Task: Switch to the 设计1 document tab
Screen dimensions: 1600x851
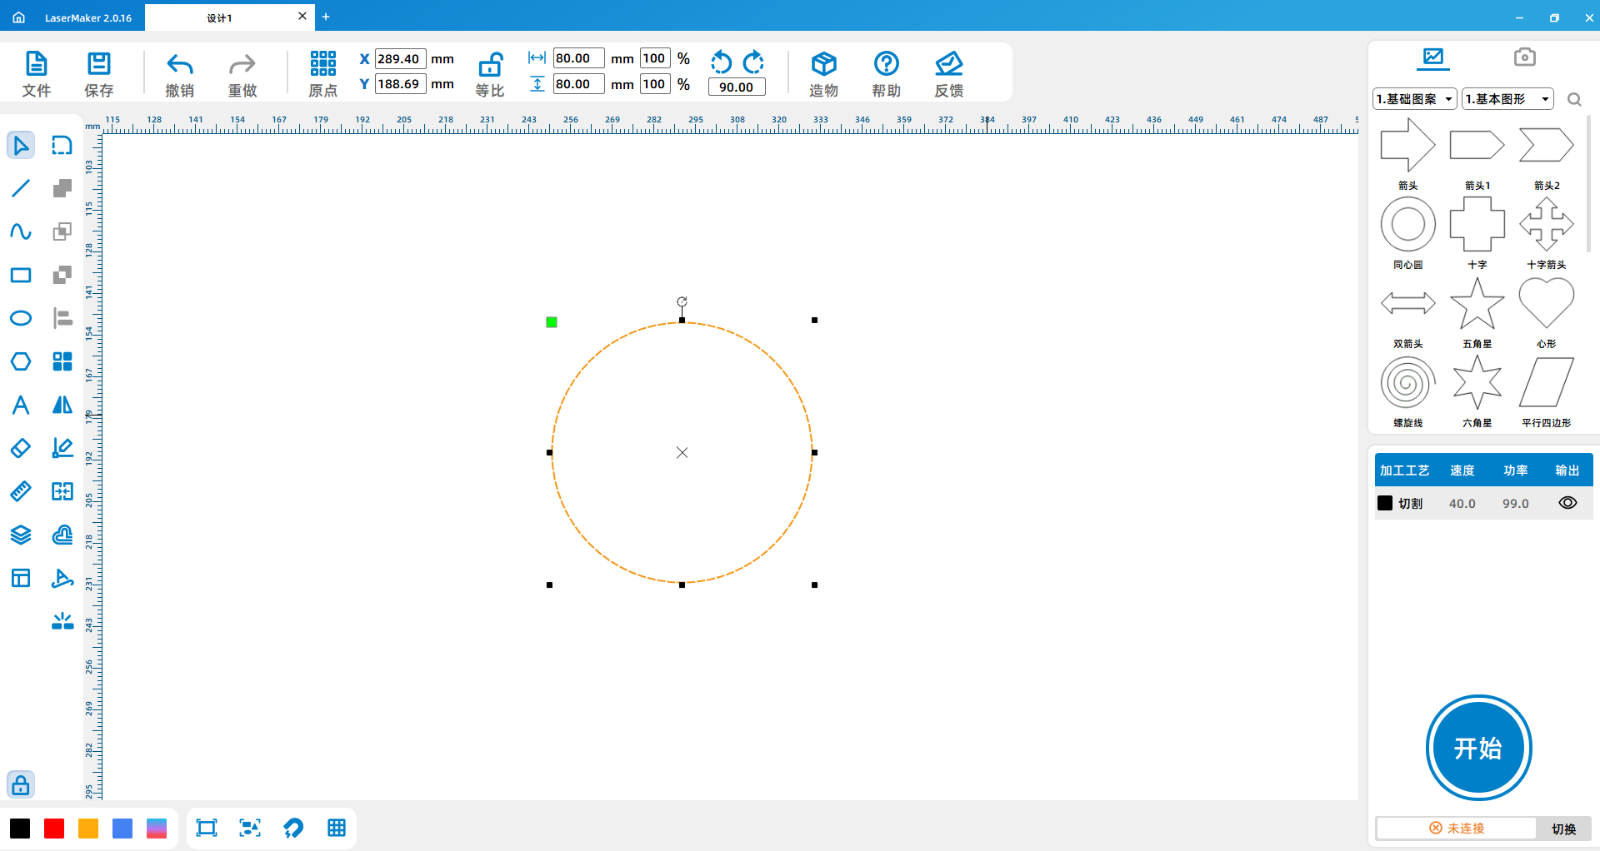Action: 220,17
